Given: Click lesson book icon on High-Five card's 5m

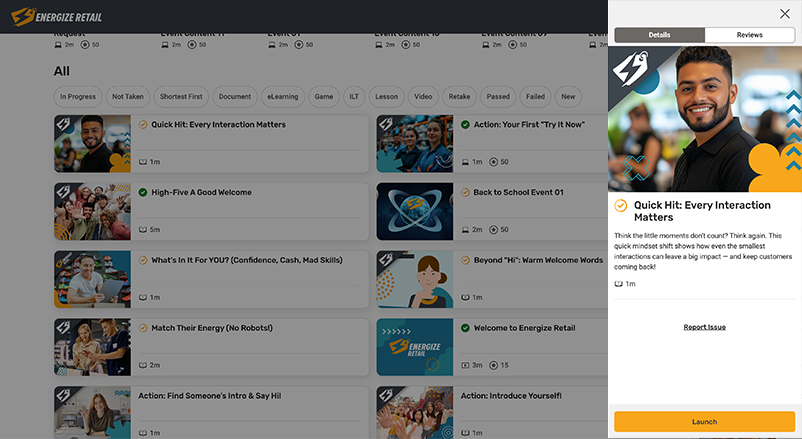Looking at the screenshot, I should 143,230.
